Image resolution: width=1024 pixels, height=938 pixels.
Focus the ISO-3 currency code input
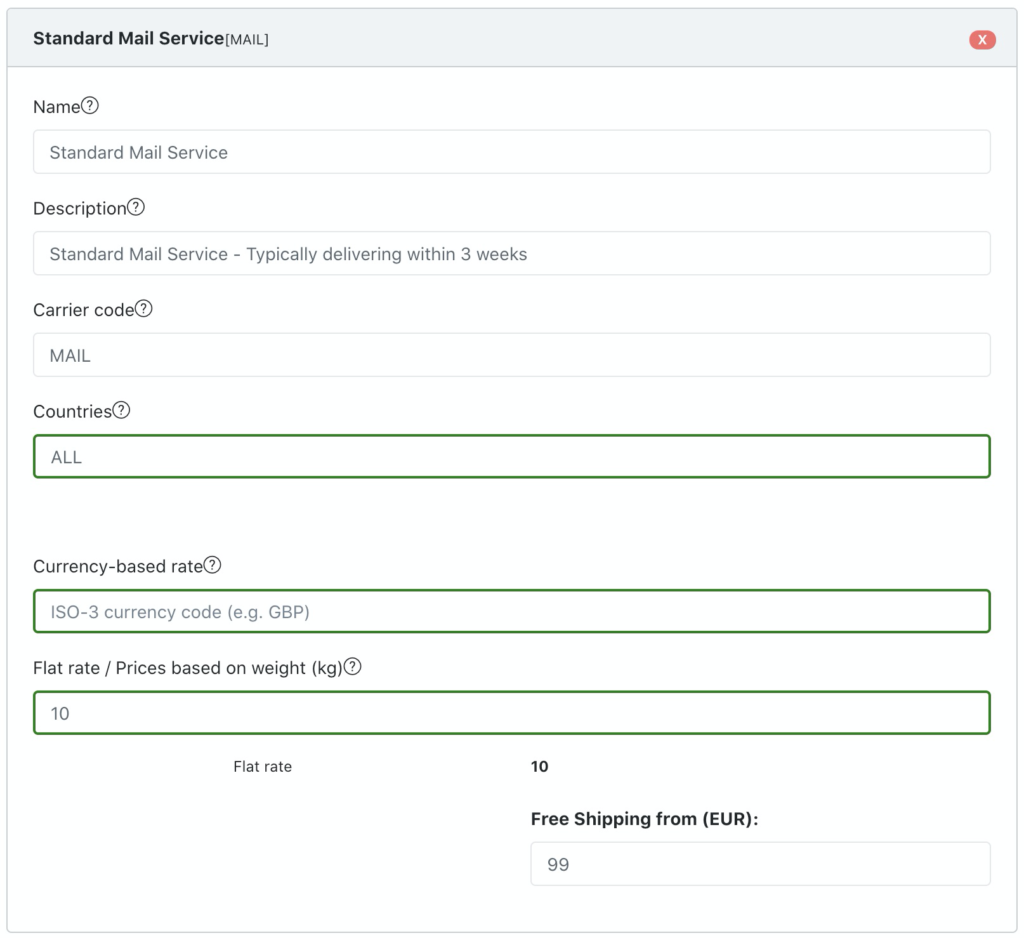(x=511, y=612)
